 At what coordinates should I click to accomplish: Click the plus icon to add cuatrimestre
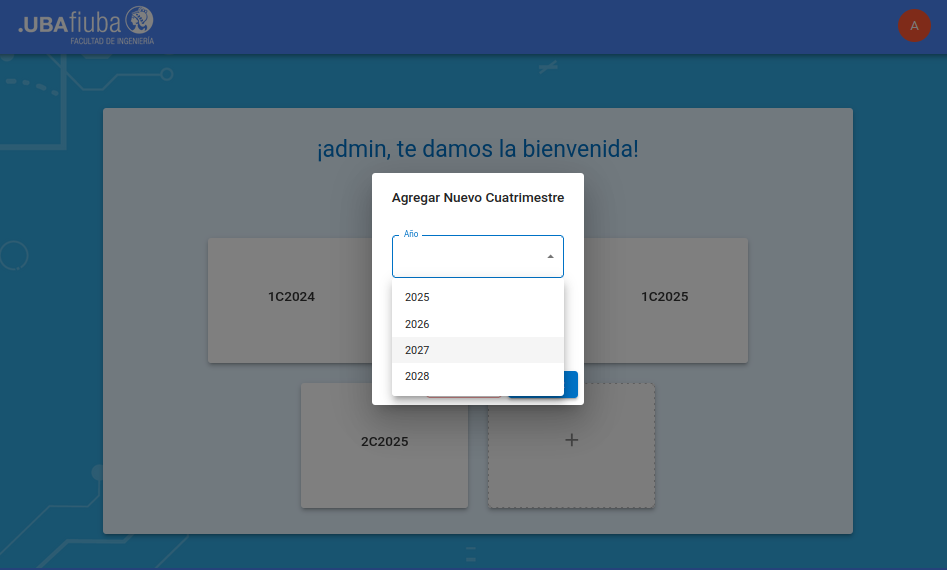tap(571, 440)
